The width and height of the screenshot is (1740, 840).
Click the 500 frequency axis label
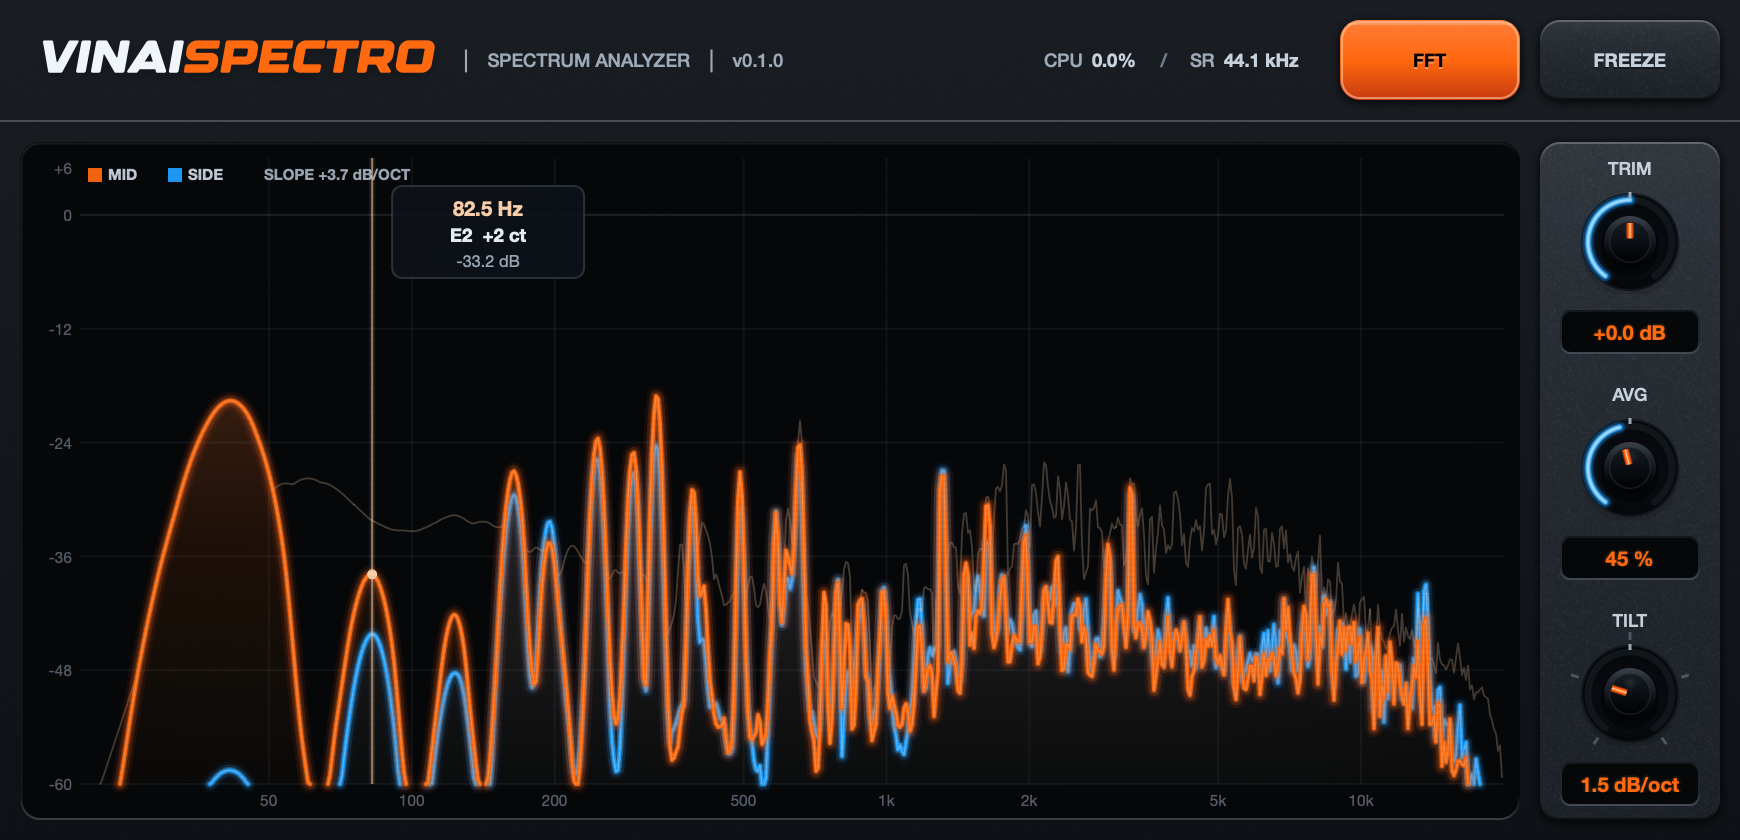coord(743,801)
